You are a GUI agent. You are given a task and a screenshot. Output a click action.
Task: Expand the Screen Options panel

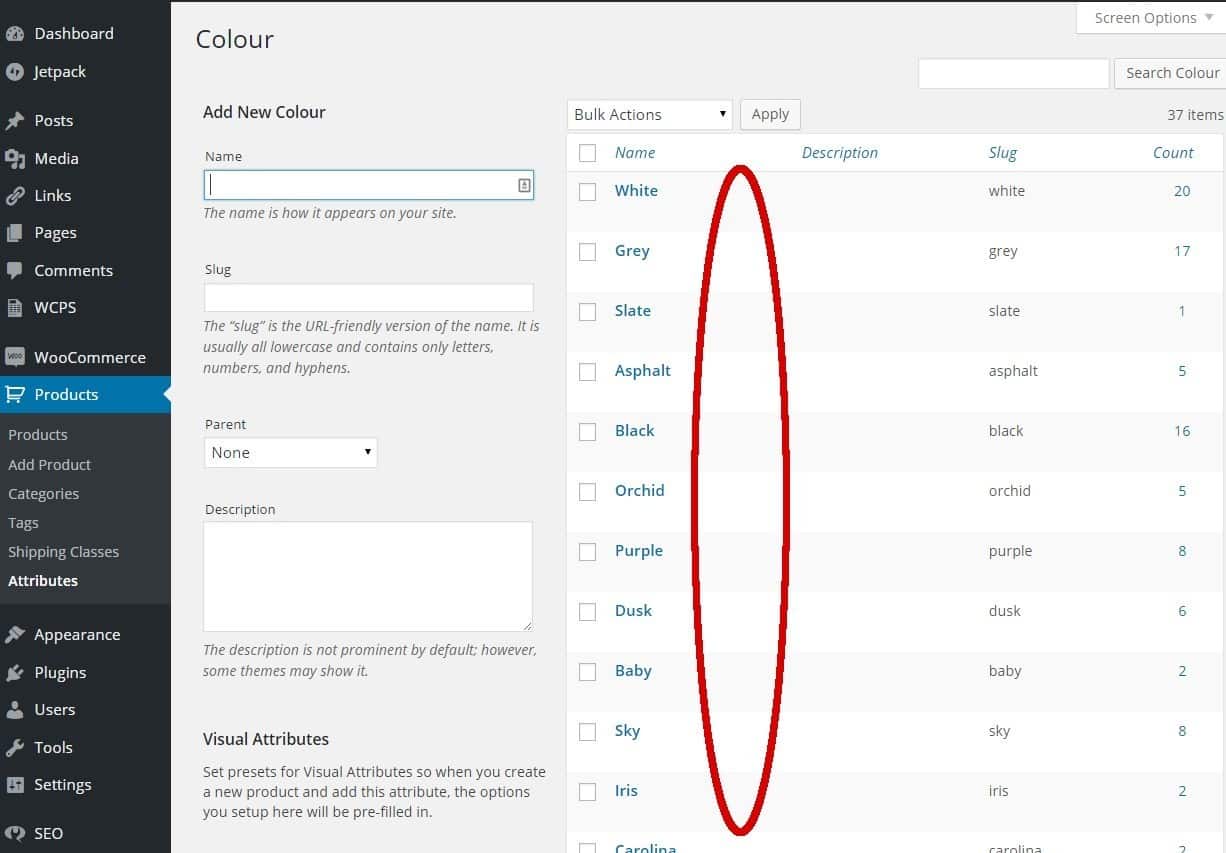pos(1152,18)
